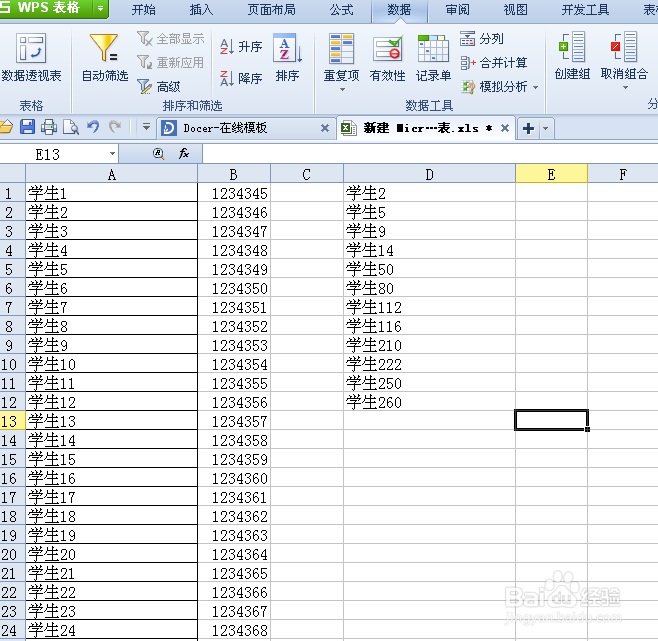Save the workbook with the floppy icon

click(x=27, y=127)
